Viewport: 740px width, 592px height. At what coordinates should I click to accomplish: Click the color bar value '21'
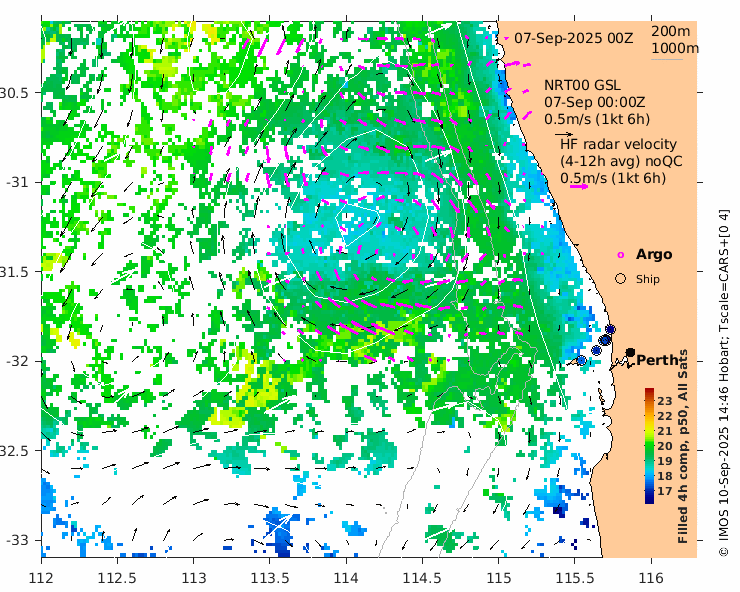coord(664,431)
